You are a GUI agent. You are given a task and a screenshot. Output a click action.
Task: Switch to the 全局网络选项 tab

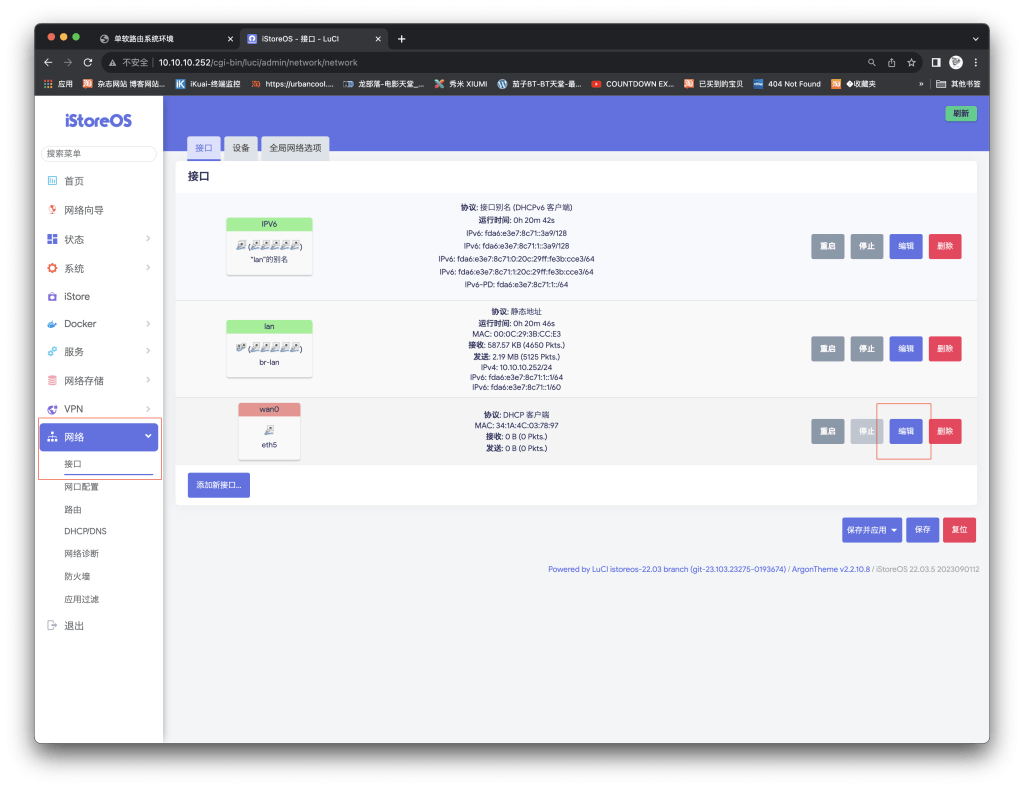coord(295,147)
